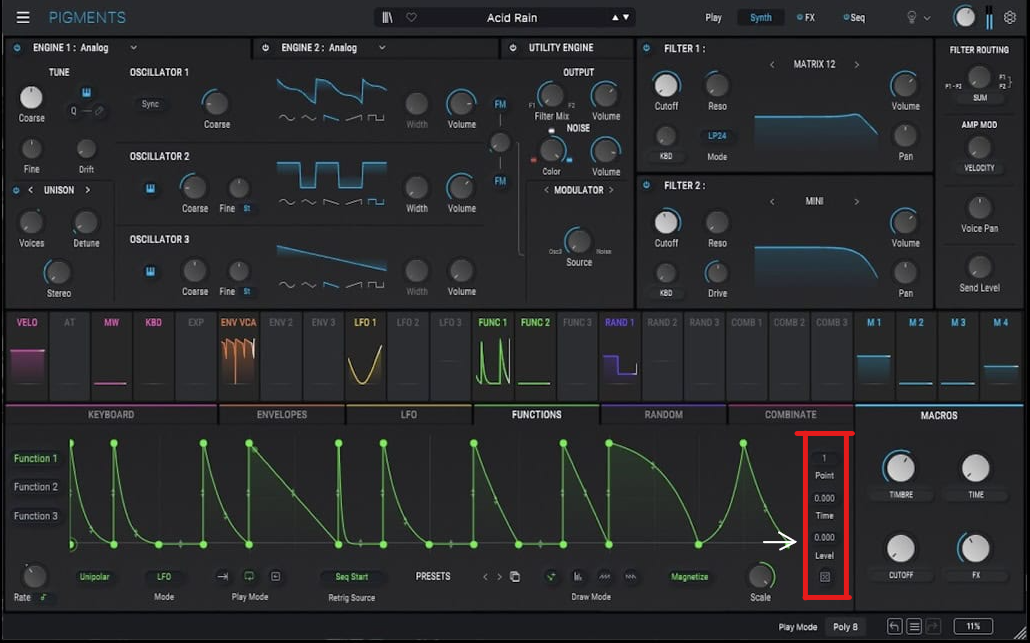
Task: Select Function 3 in the list
Action: tap(35, 516)
